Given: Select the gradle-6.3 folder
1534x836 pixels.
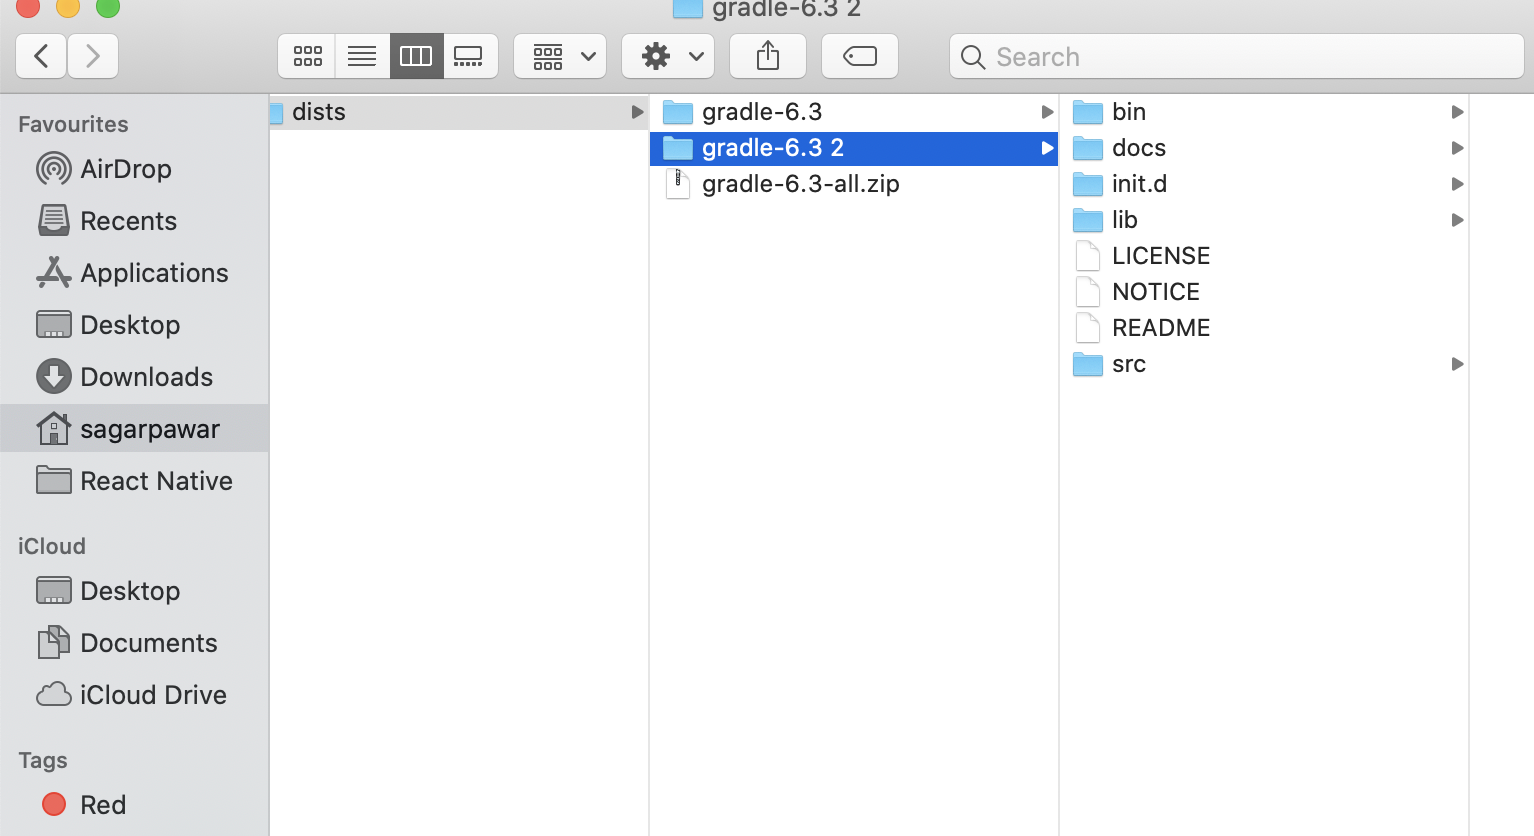Looking at the screenshot, I should 761,112.
